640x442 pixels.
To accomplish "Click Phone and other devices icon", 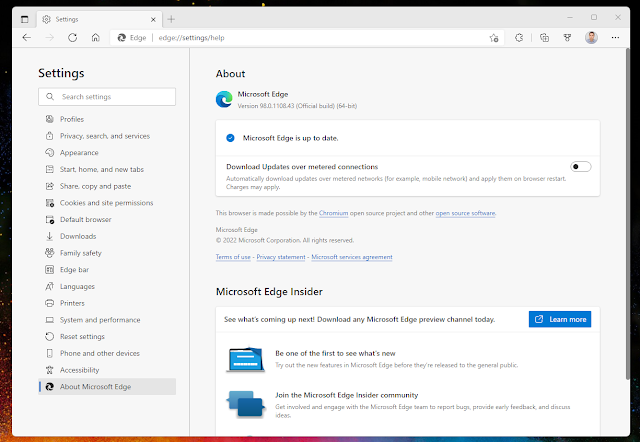I will pos(49,353).
